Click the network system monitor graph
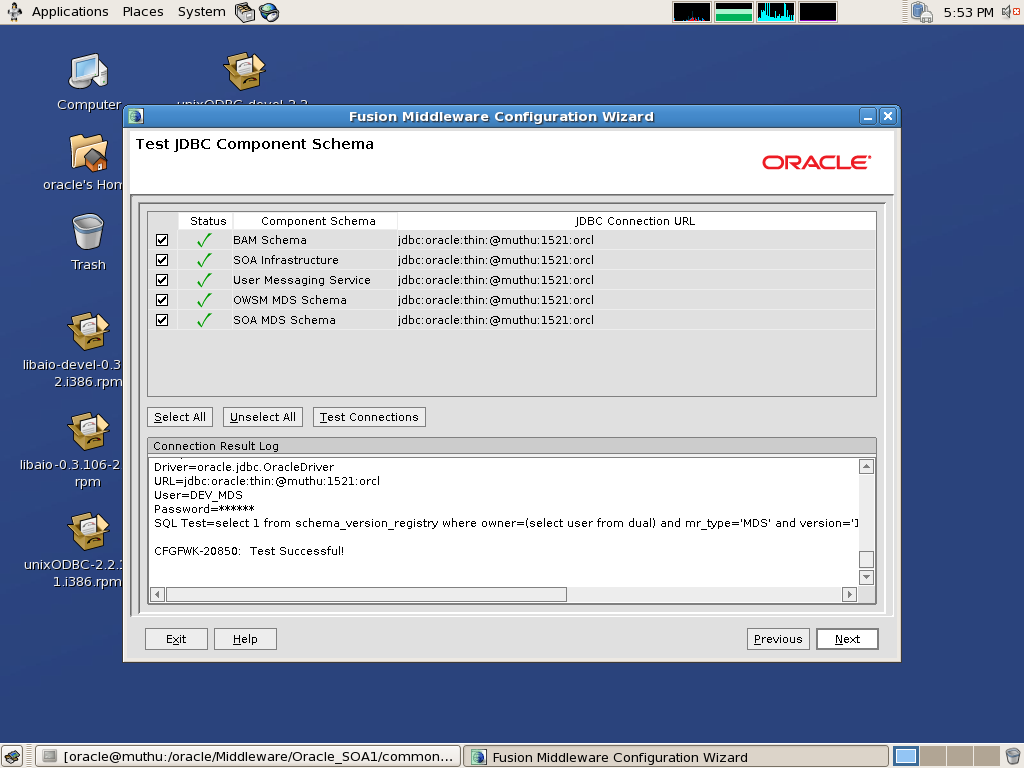 pyautogui.click(x=775, y=12)
